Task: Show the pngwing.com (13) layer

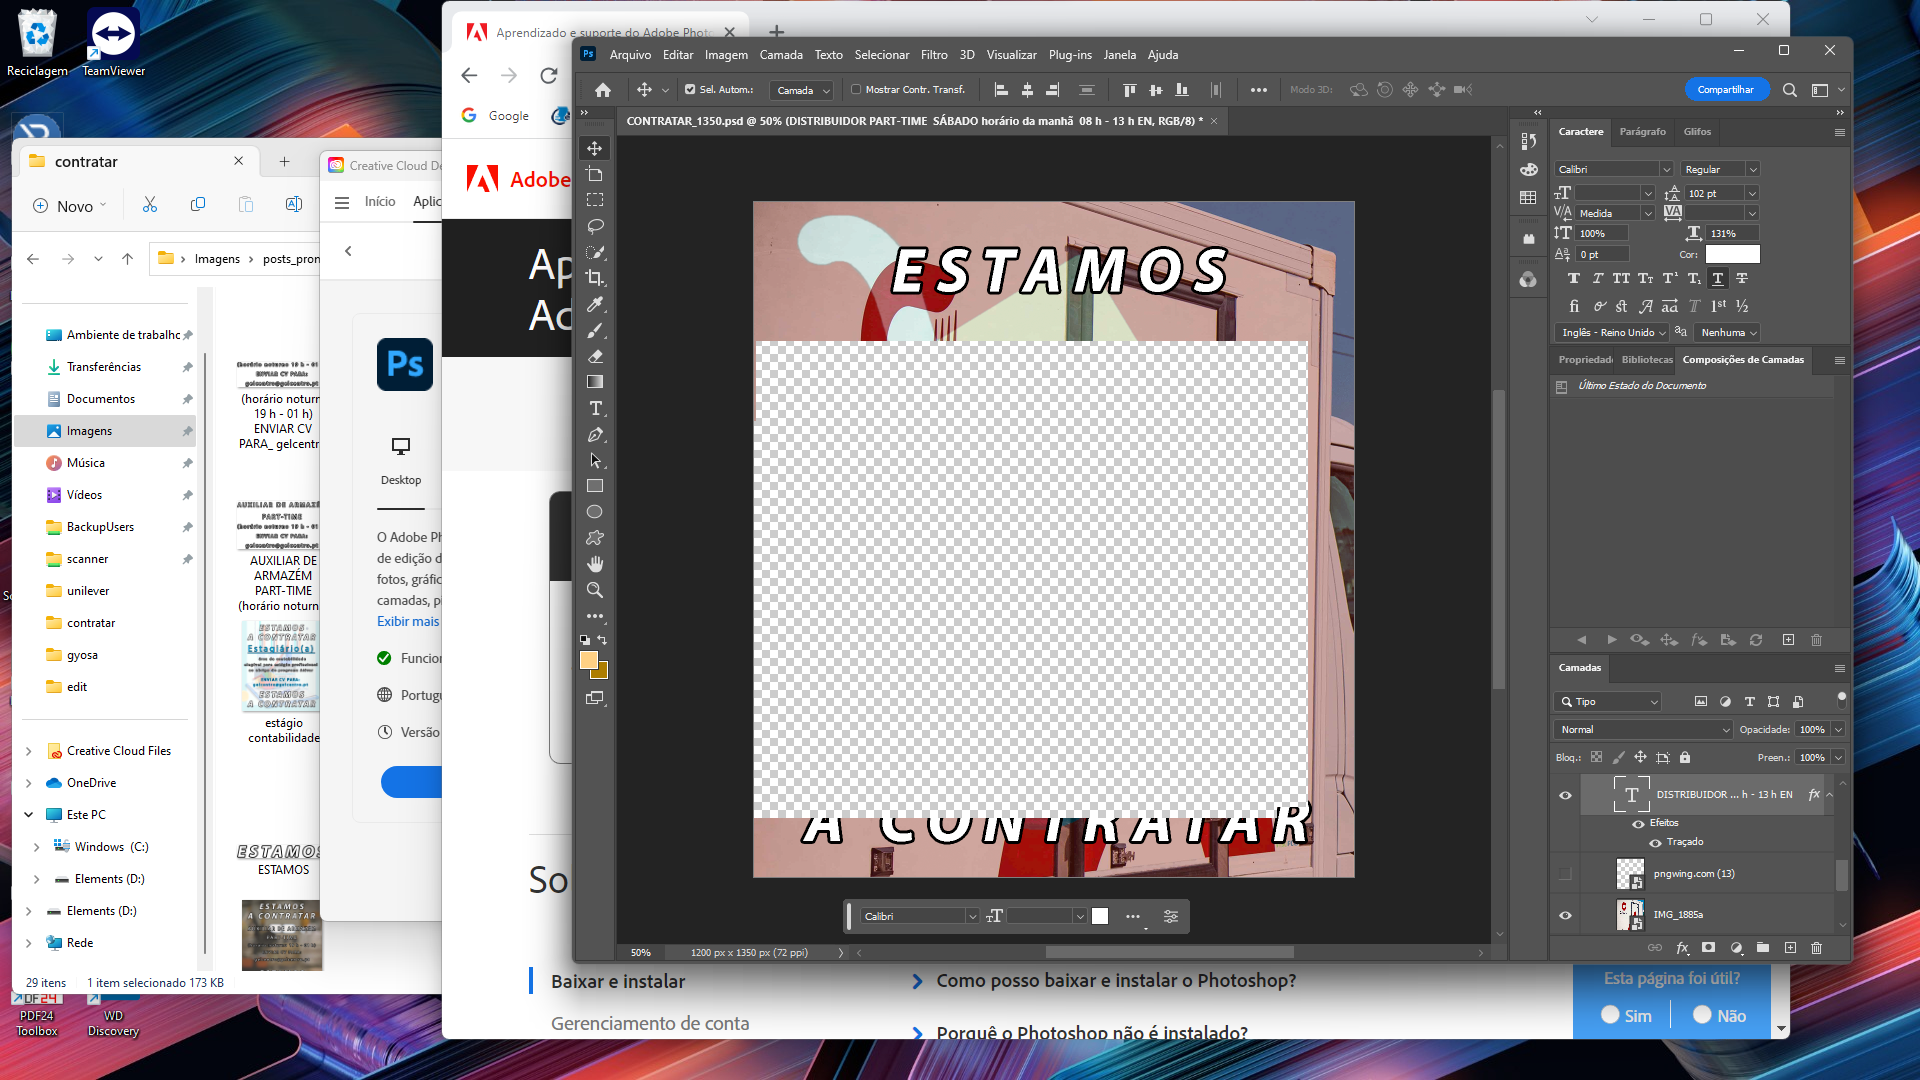Action: (x=1565, y=873)
